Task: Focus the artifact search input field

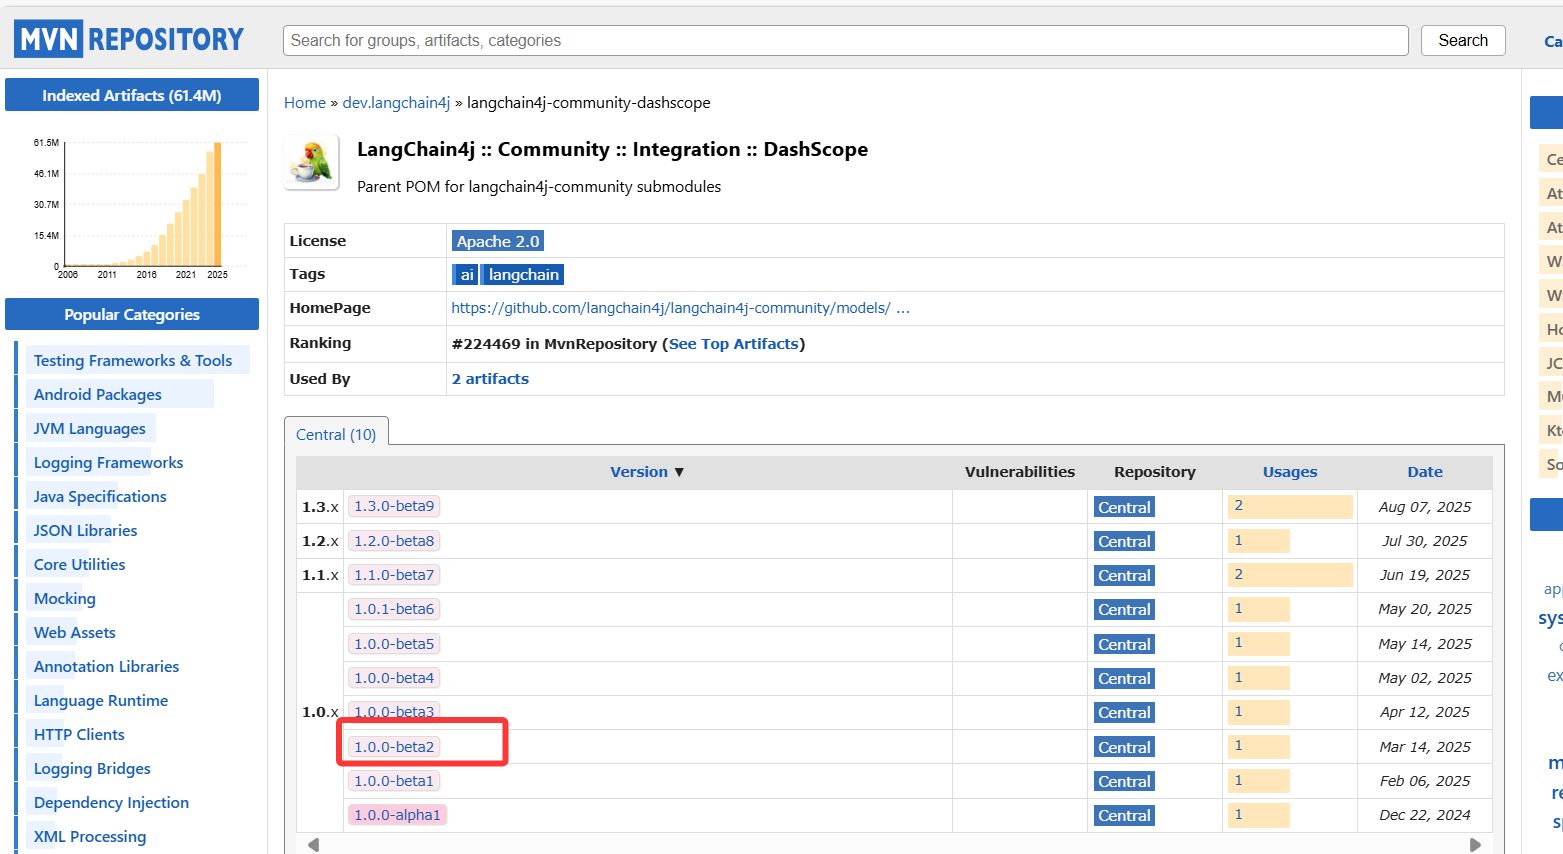Action: [846, 40]
